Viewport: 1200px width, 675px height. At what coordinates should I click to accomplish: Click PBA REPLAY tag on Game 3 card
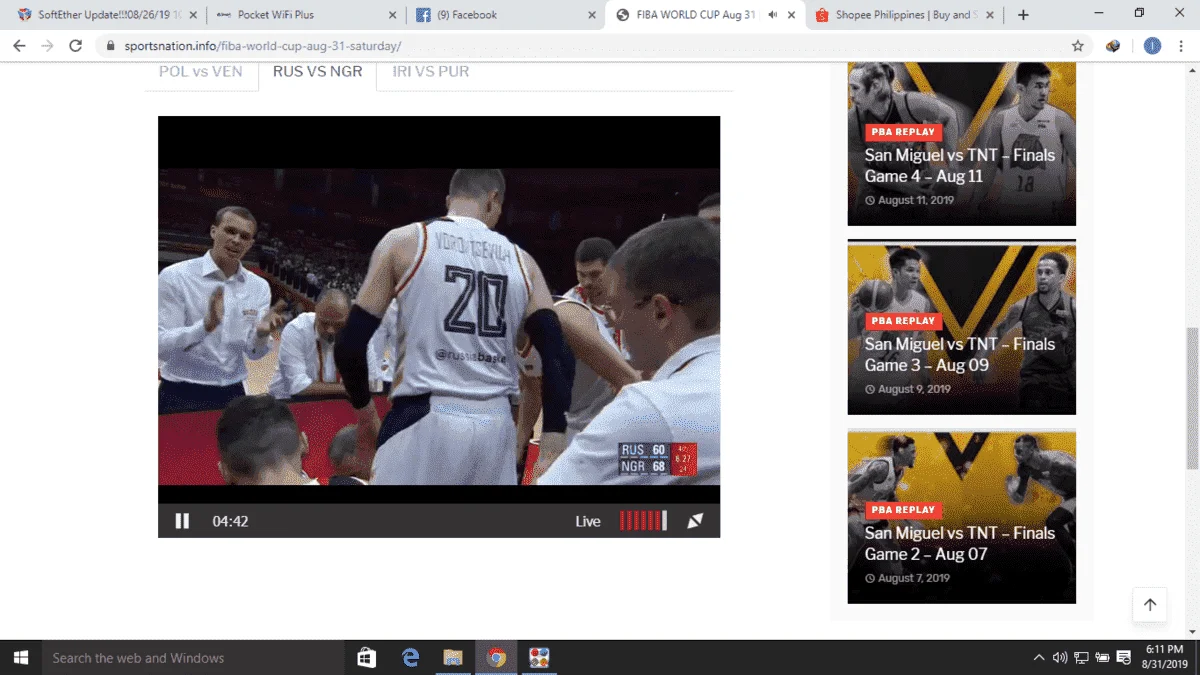(x=903, y=321)
